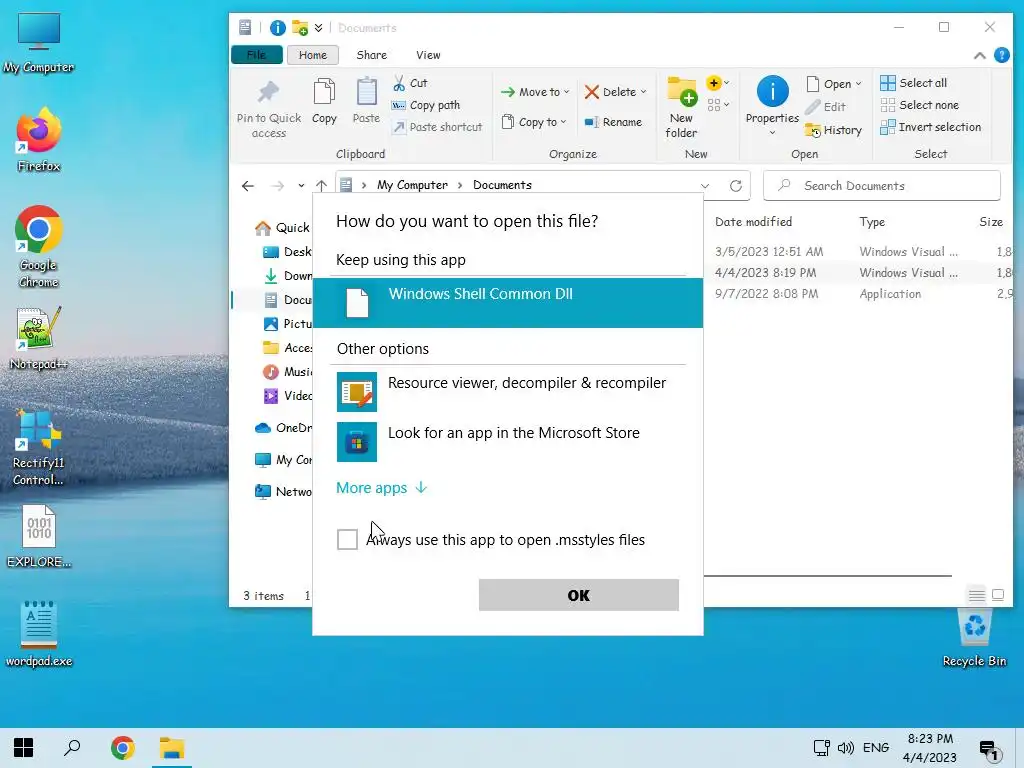Image resolution: width=1024 pixels, height=768 pixels.
Task: Go up one folder level
Action: (321, 185)
